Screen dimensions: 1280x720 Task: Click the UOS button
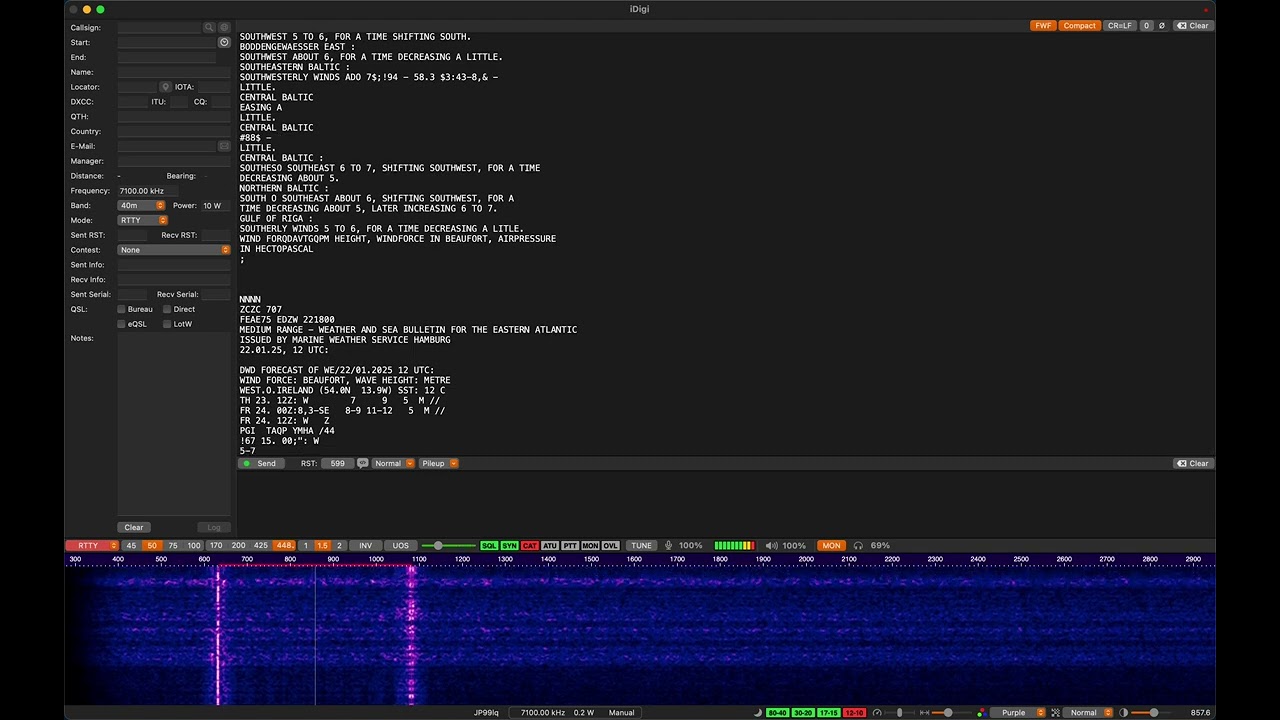[401, 546]
